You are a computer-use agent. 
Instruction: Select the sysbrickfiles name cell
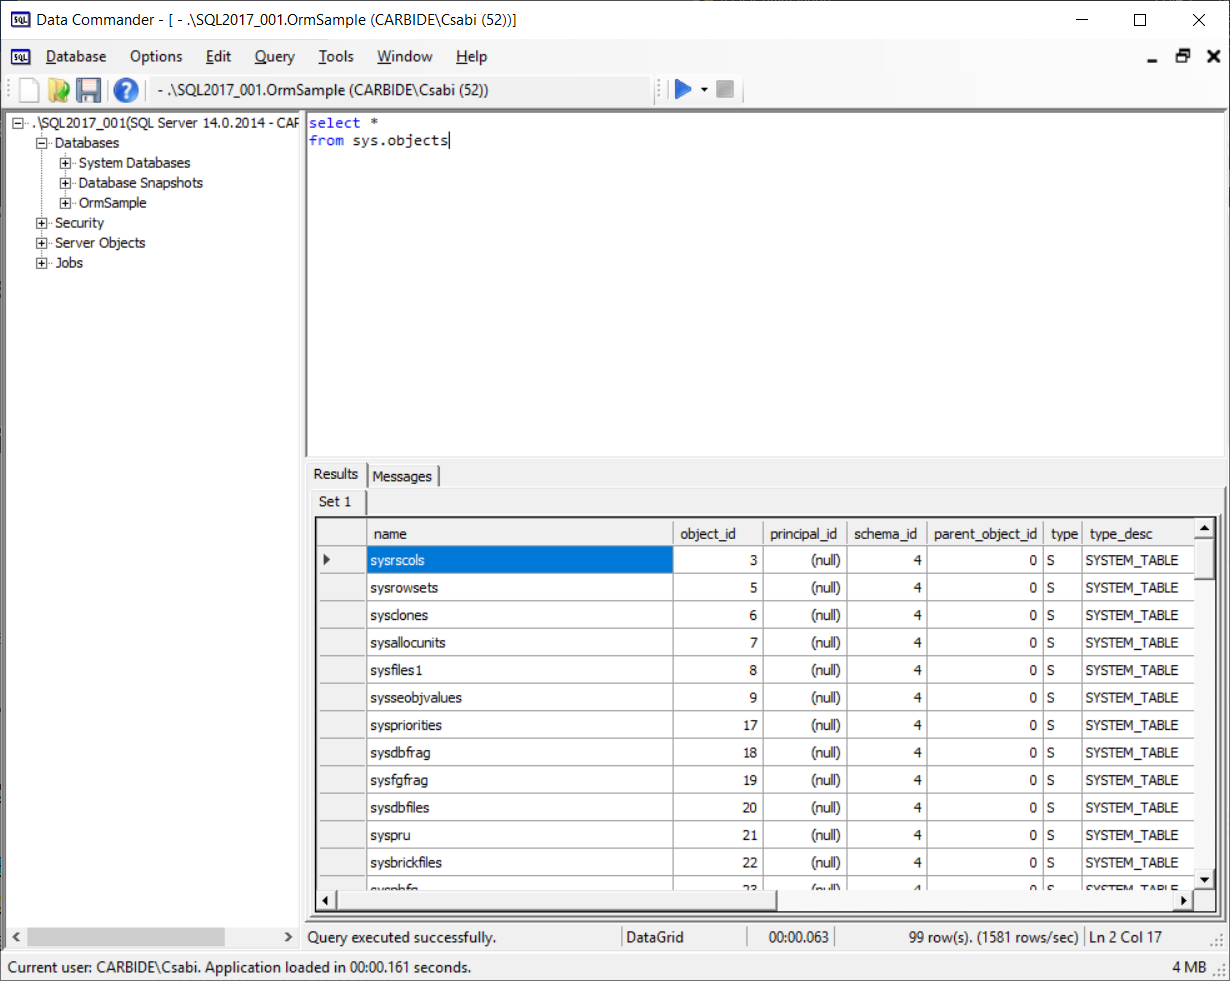[x=520, y=863]
